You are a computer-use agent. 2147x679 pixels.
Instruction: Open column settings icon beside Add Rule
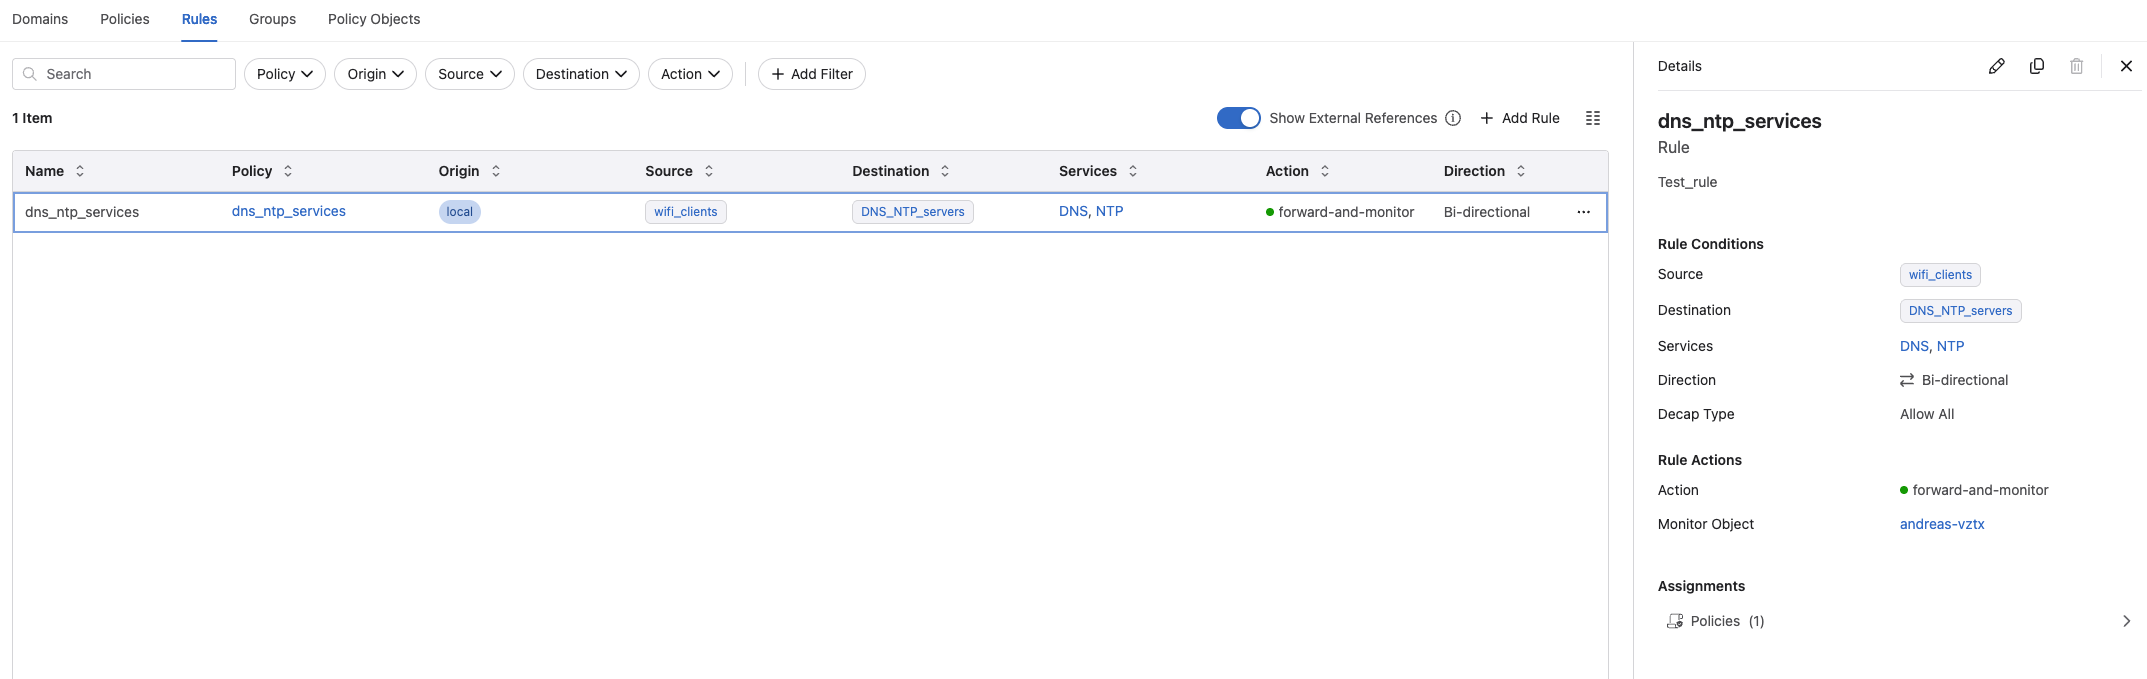coord(1593,118)
